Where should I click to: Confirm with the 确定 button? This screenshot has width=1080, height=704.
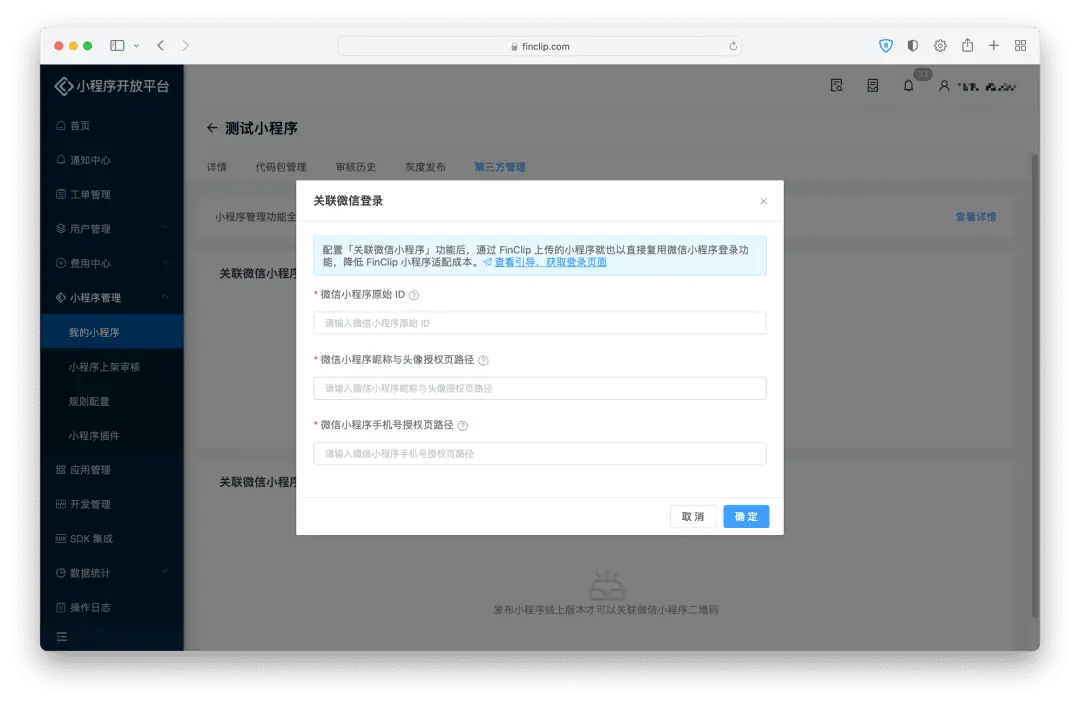(746, 516)
